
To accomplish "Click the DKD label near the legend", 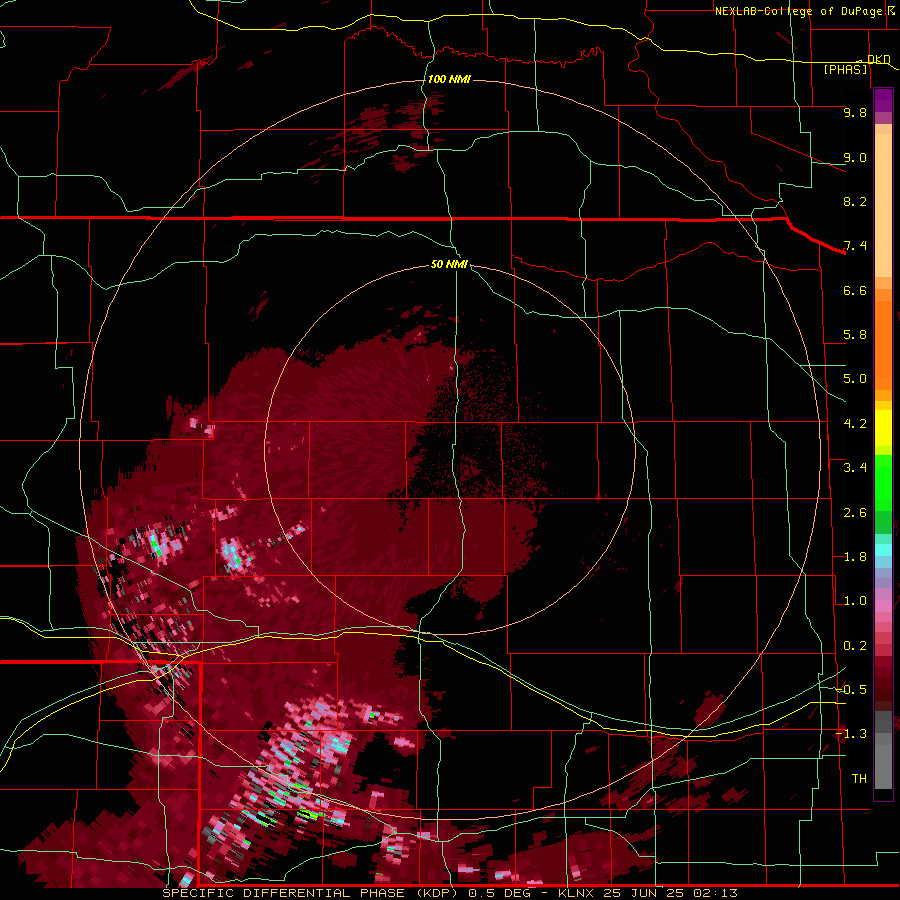I will [x=878, y=59].
